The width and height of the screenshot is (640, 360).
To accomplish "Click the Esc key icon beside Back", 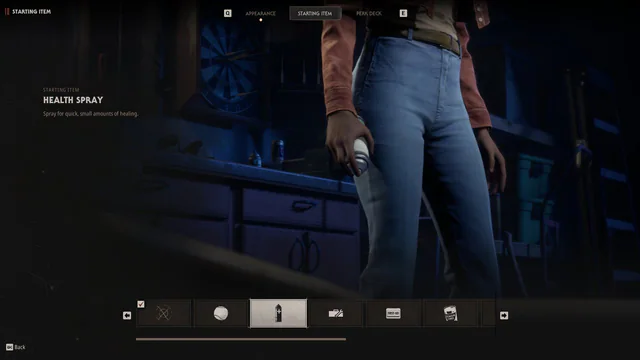I will click(x=9, y=347).
